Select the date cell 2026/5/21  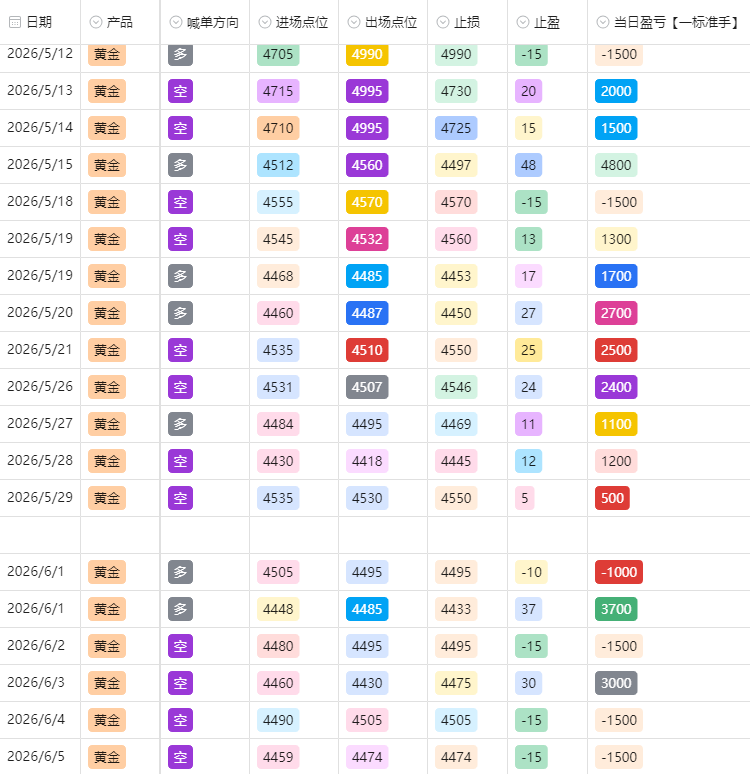pyautogui.click(x=40, y=350)
